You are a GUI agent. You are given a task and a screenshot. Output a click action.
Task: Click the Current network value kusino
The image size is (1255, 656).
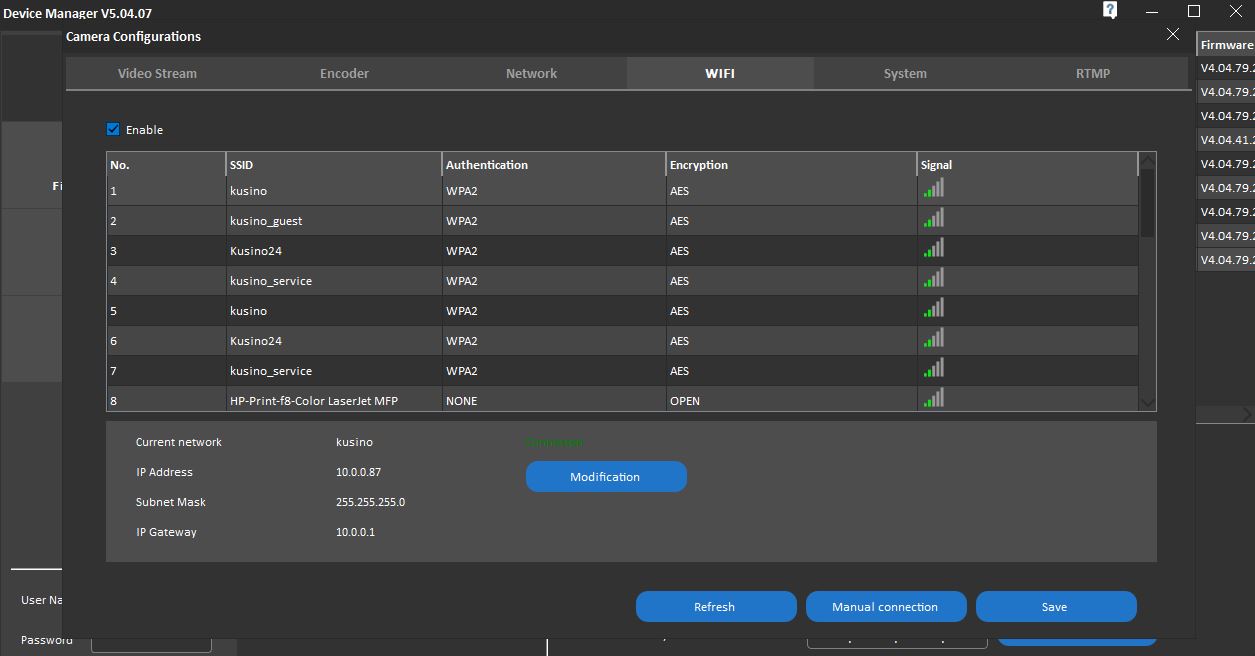[x=354, y=442]
